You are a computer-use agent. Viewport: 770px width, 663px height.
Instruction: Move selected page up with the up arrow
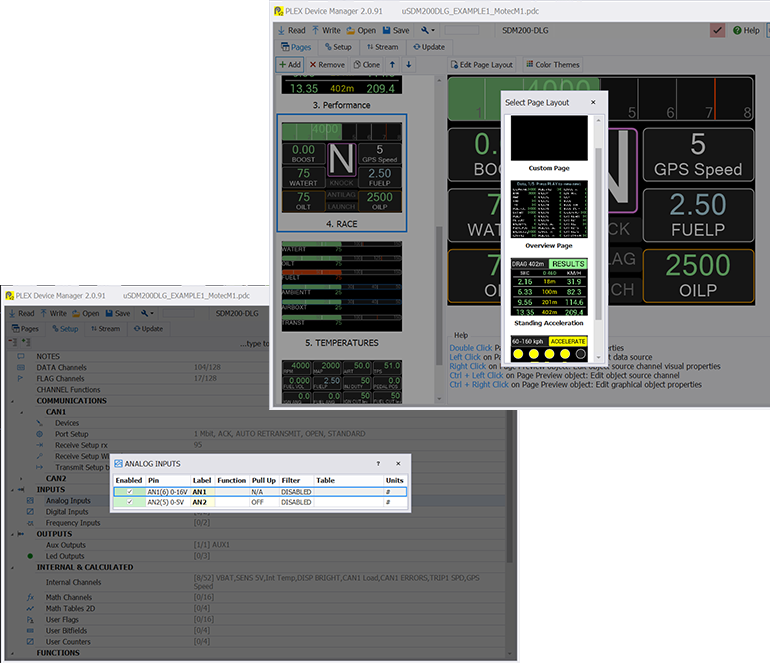pyautogui.click(x=392, y=64)
